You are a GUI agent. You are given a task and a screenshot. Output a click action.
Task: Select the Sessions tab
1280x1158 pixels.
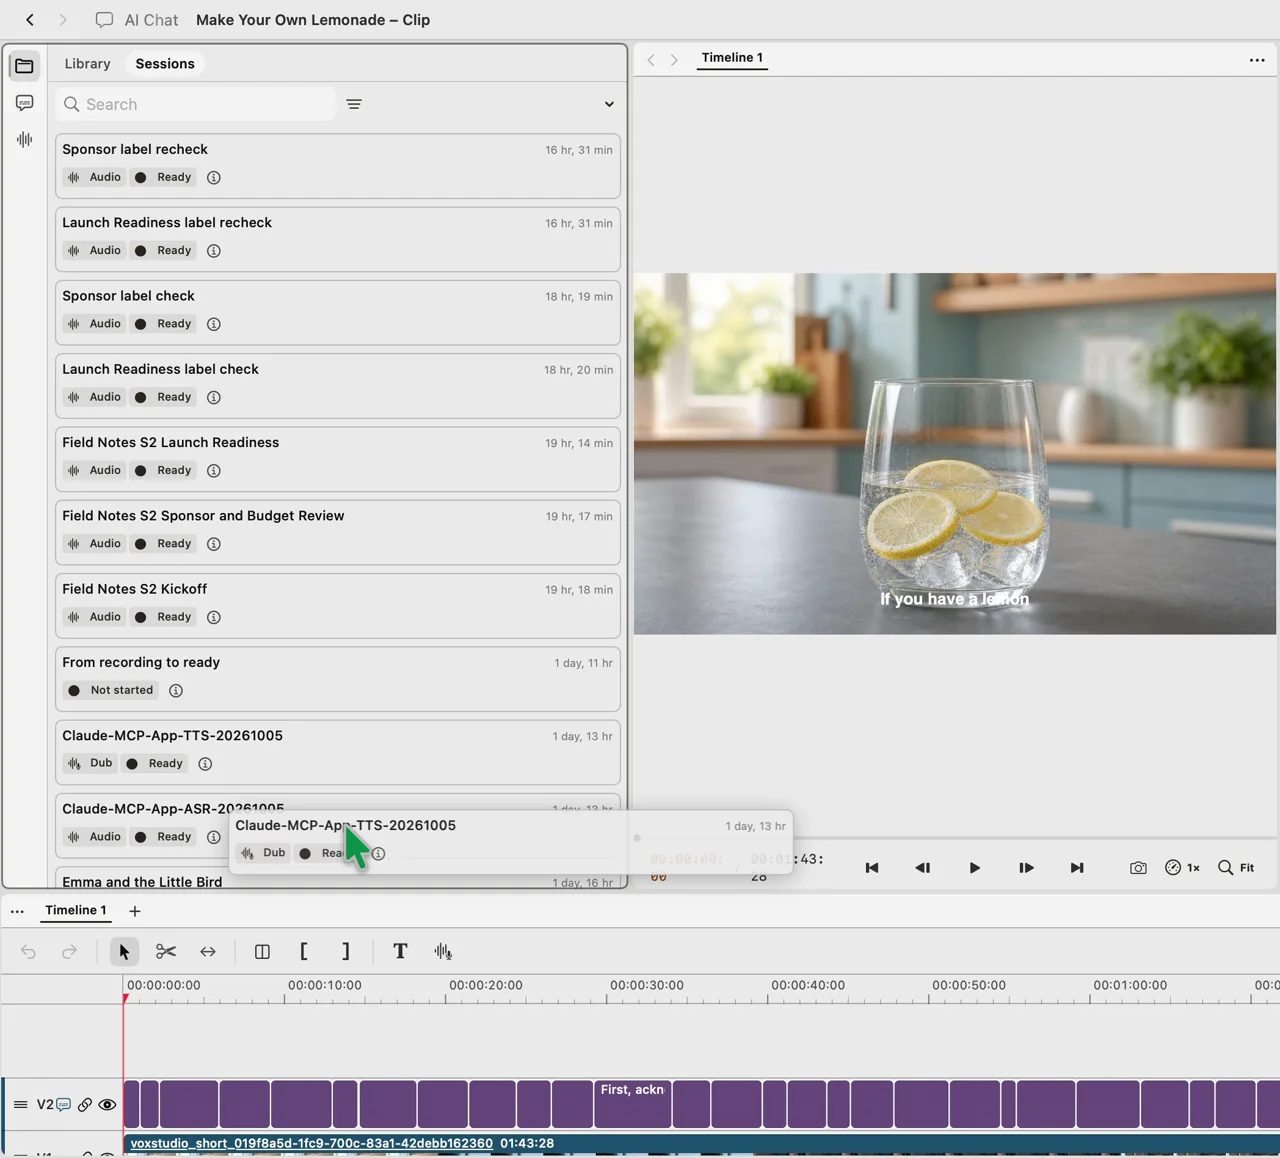(165, 64)
